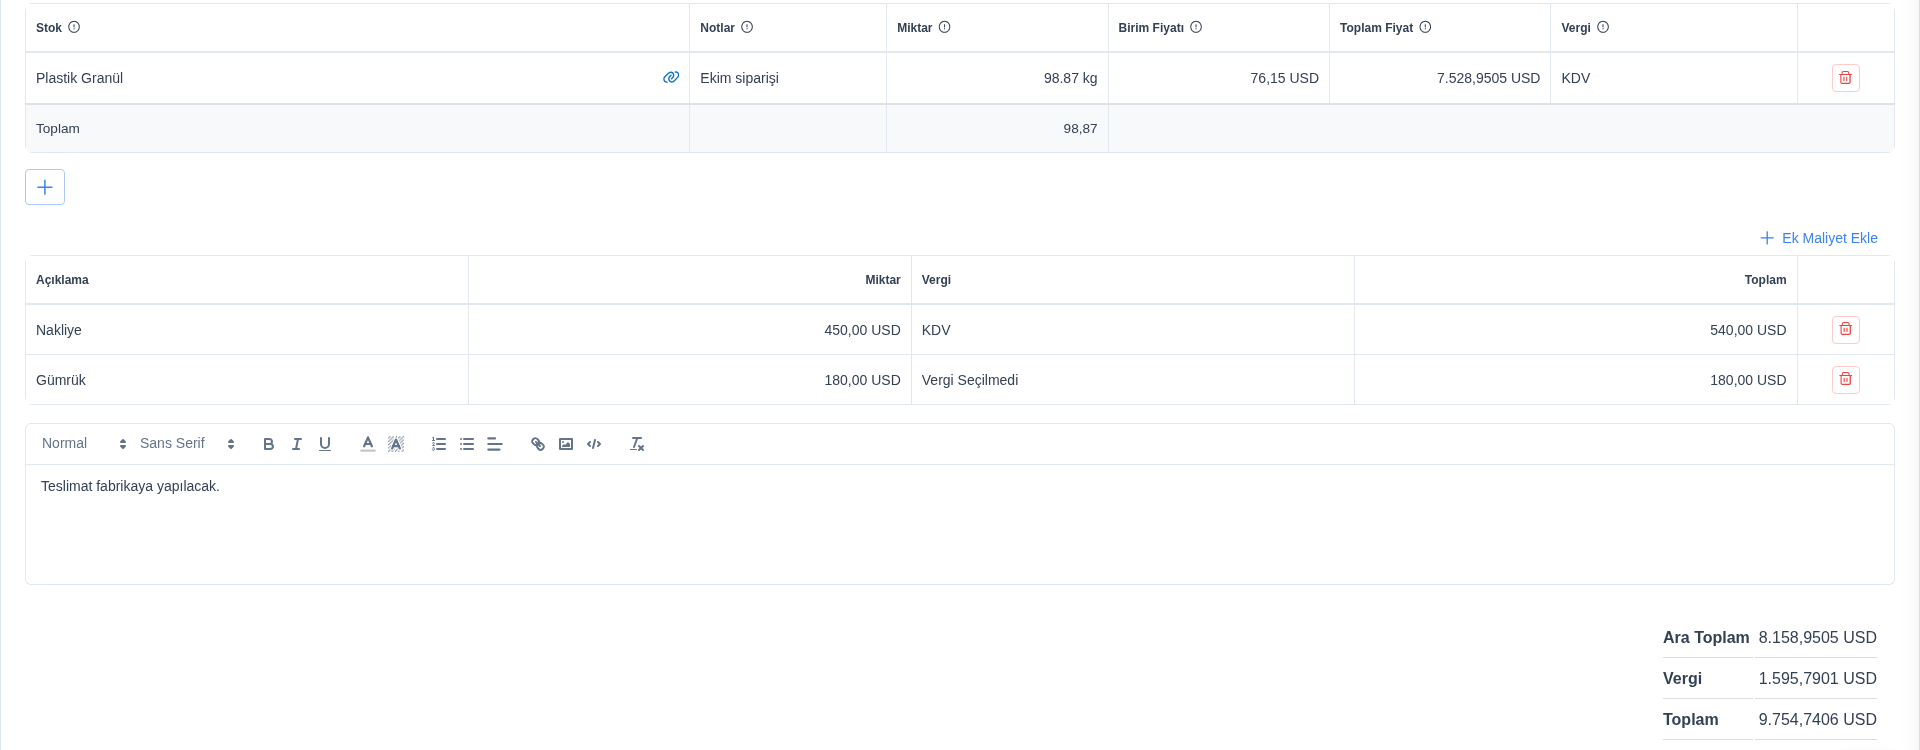
Task: Show info tooltip for Notlar column
Action: click(x=747, y=27)
